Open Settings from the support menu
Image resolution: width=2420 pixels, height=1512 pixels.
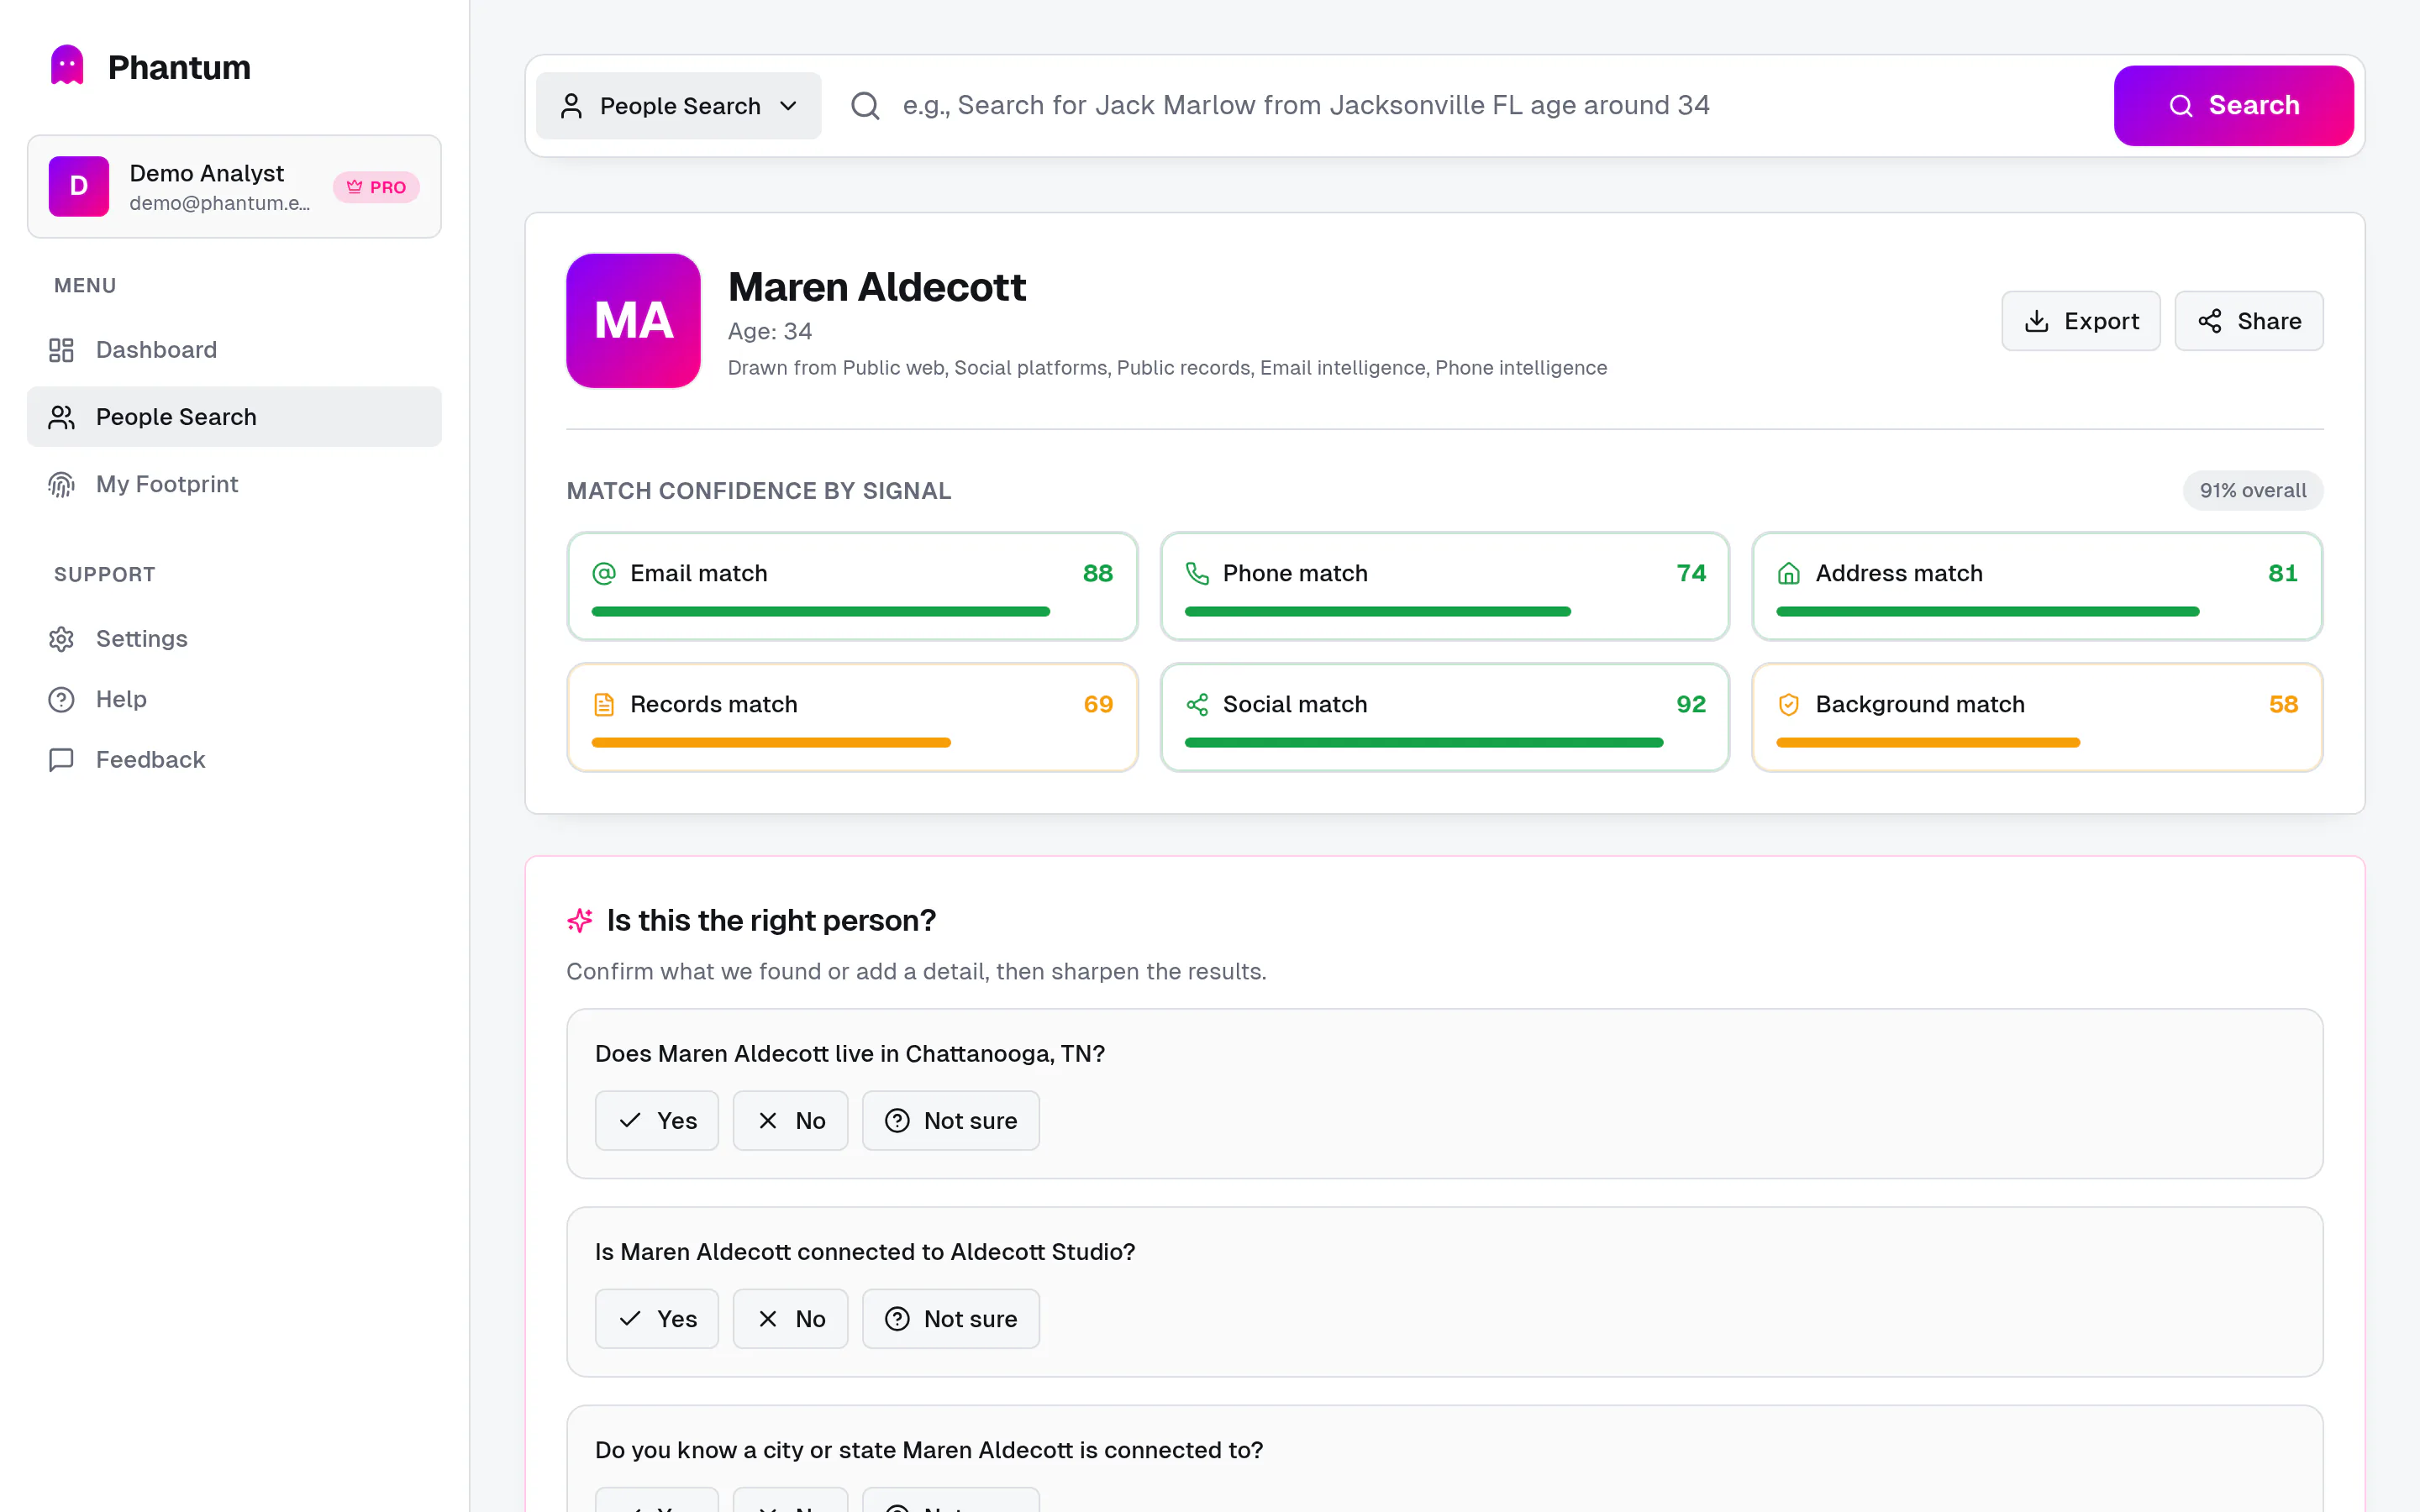[234, 639]
